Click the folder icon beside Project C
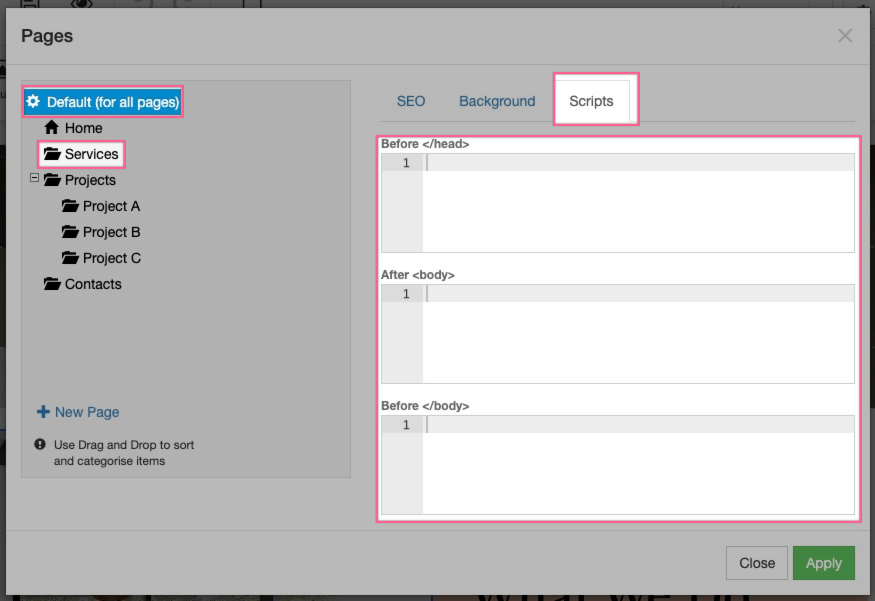 [x=70, y=257]
